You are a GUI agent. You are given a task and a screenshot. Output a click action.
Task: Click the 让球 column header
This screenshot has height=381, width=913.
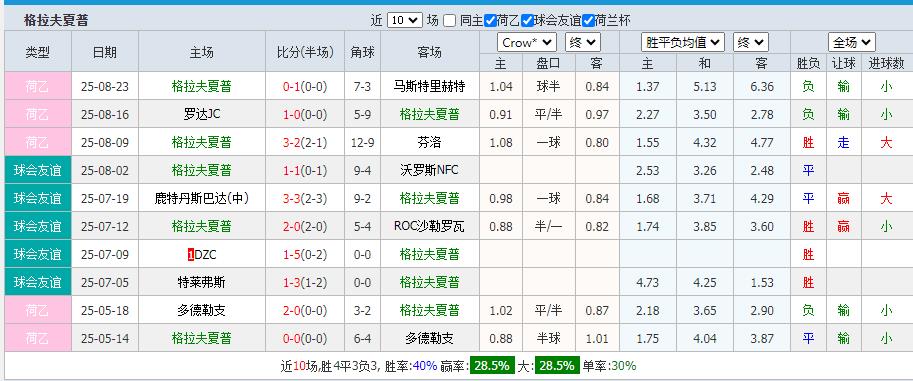click(843, 63)
